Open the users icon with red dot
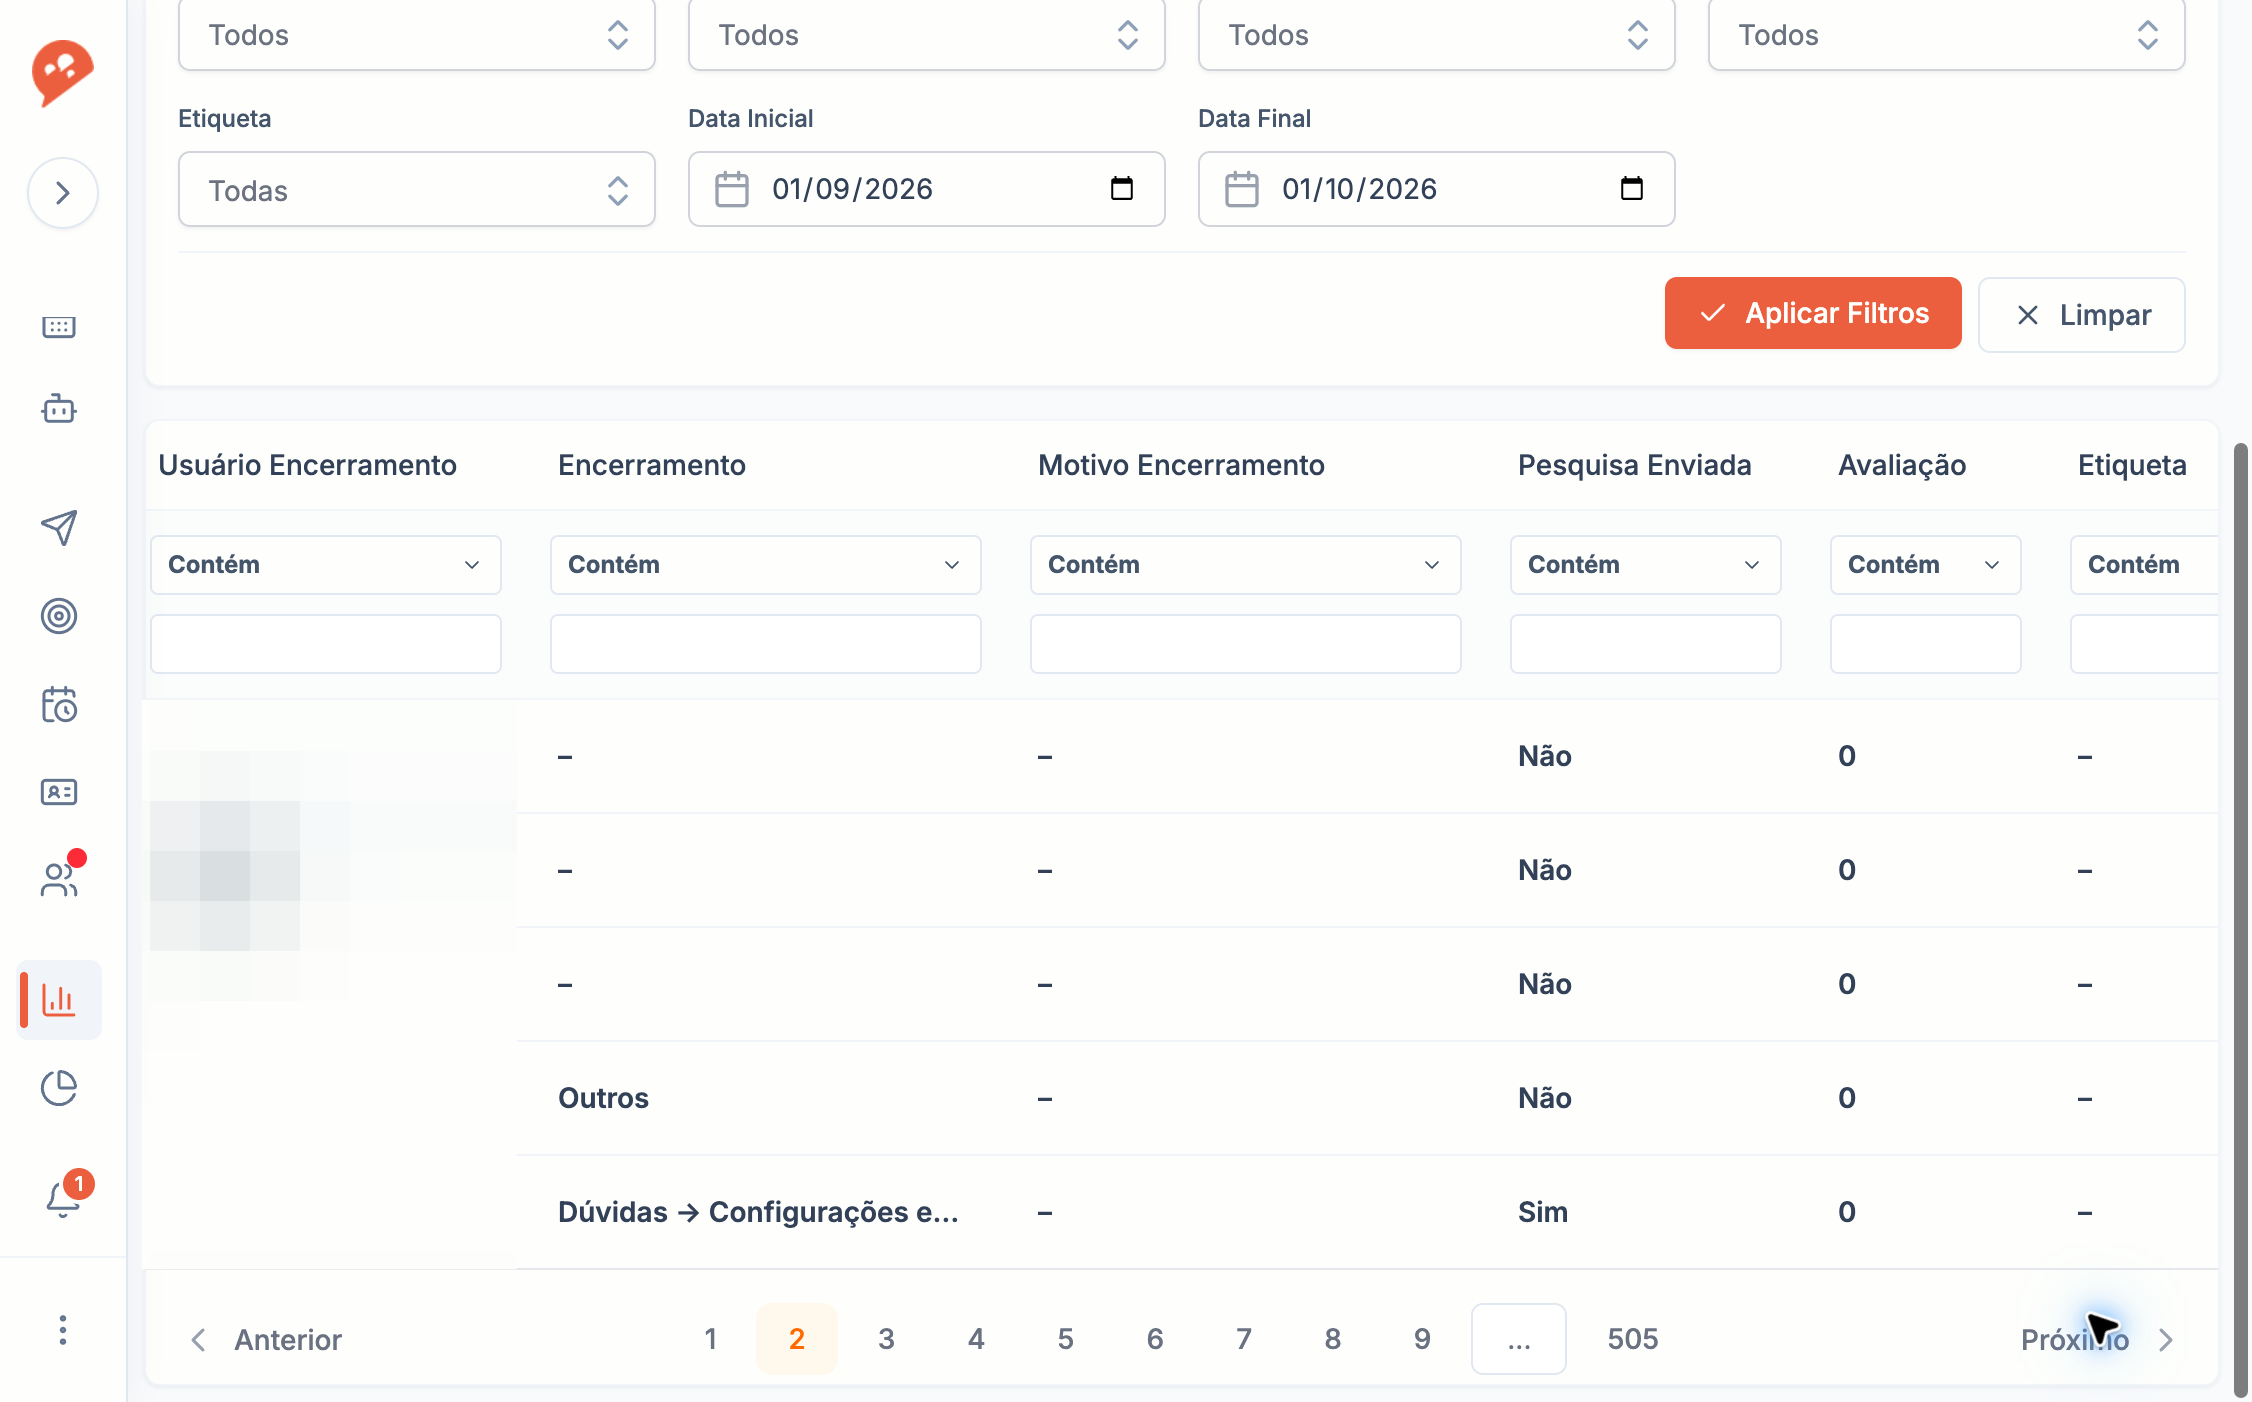 tap(59, 878)
